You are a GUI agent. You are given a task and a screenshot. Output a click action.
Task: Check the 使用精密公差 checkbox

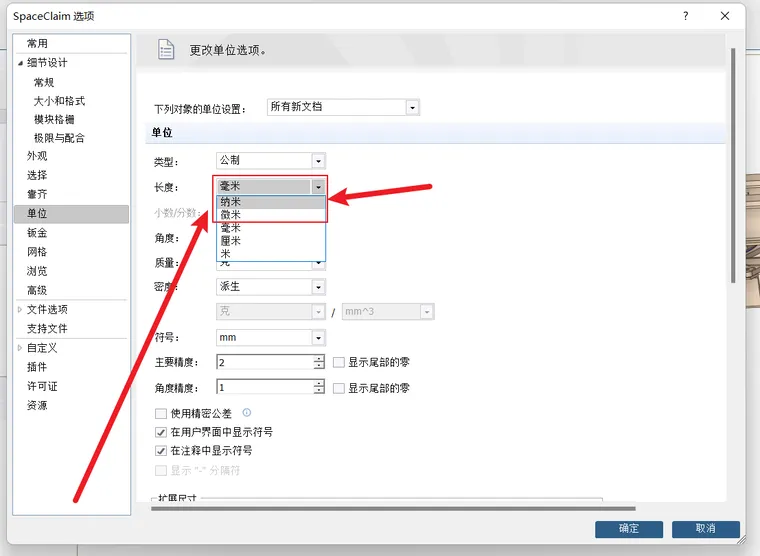[160, 413]
